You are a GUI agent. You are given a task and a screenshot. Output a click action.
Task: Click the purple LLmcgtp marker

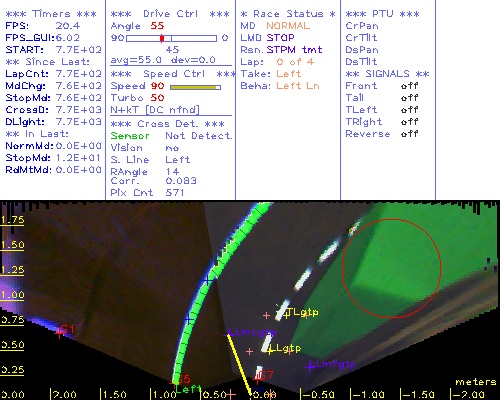(229, 333)
